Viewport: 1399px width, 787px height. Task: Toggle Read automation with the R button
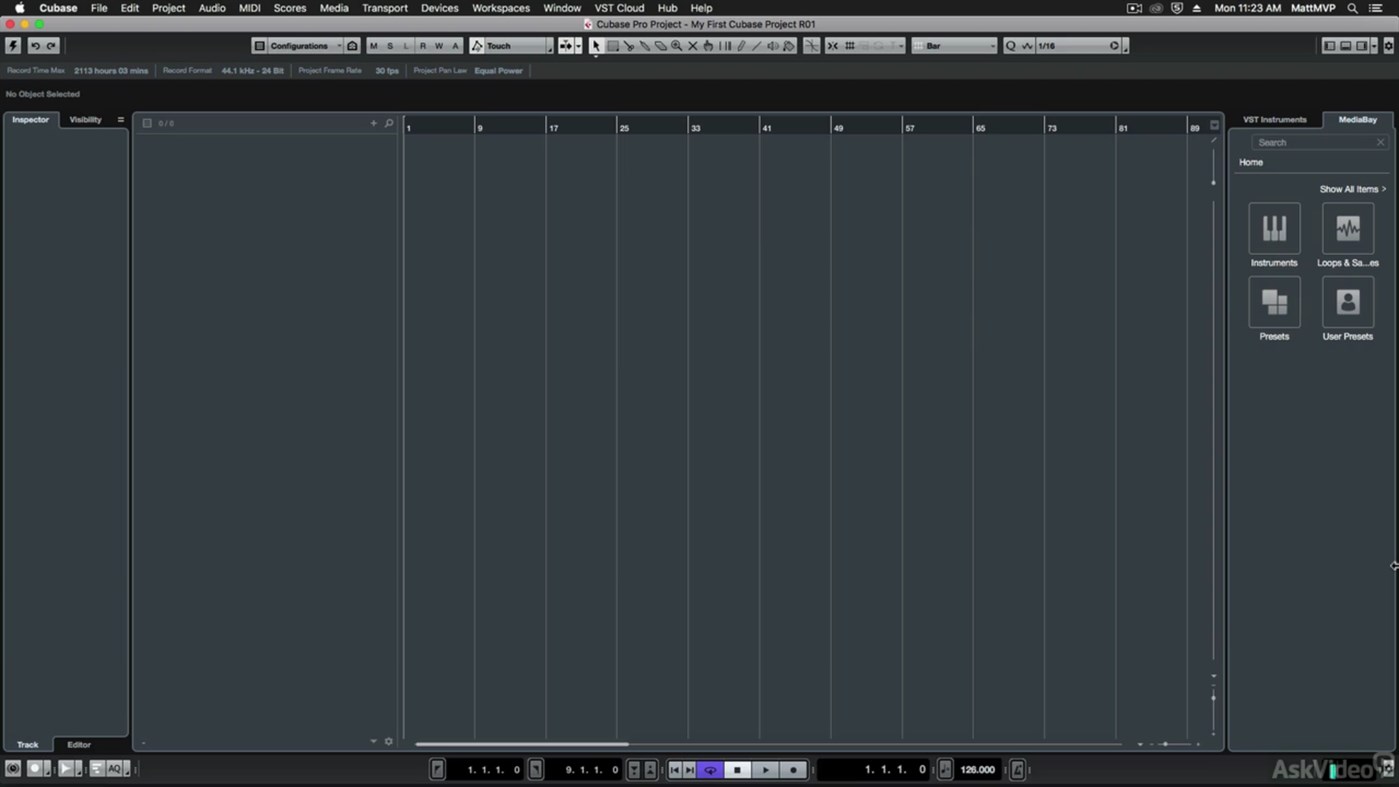(422, 45)
